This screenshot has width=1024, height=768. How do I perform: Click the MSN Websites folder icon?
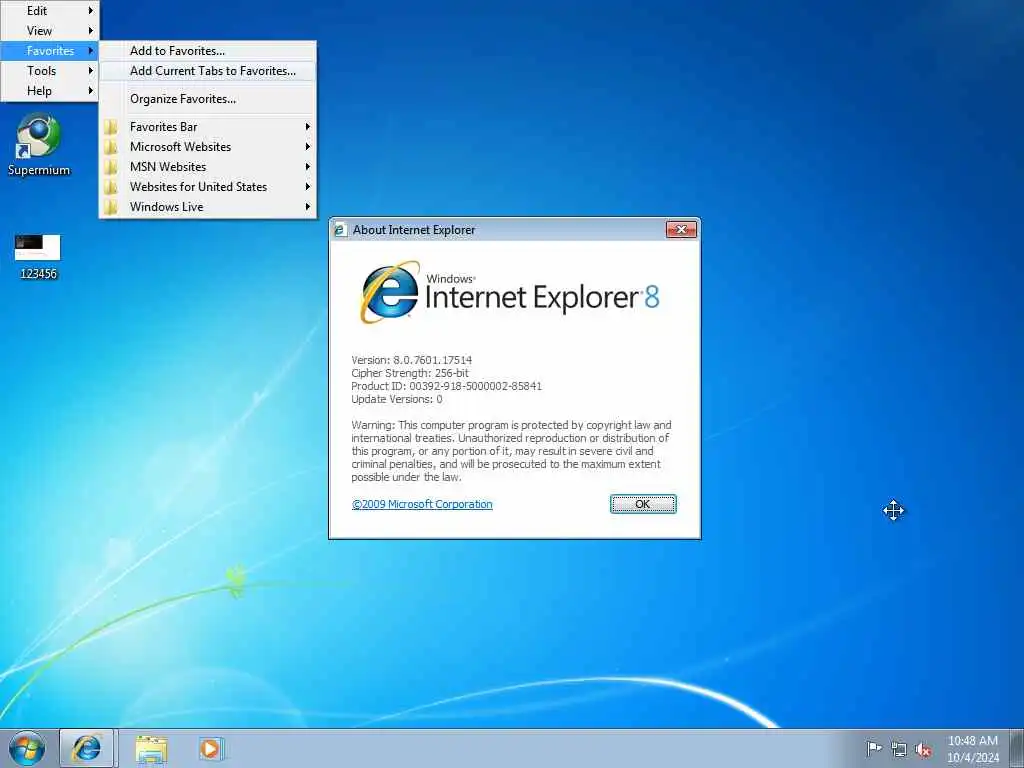point(111,167)
